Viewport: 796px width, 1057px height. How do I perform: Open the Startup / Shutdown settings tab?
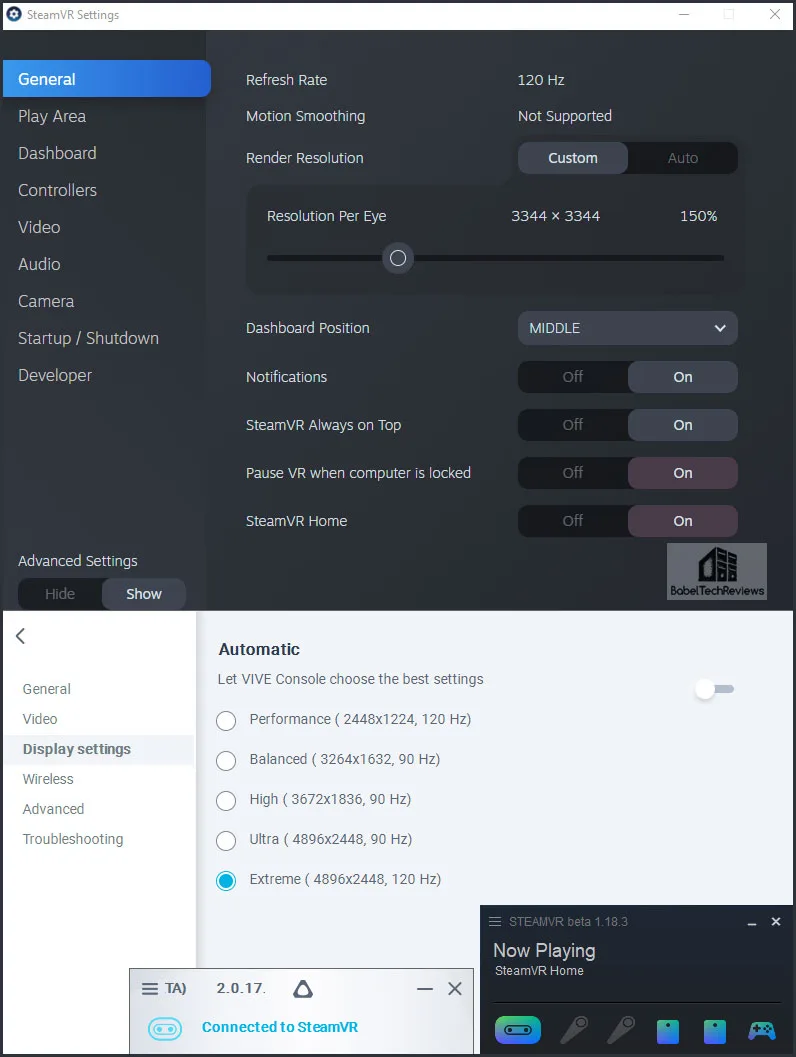coord(88,338)
